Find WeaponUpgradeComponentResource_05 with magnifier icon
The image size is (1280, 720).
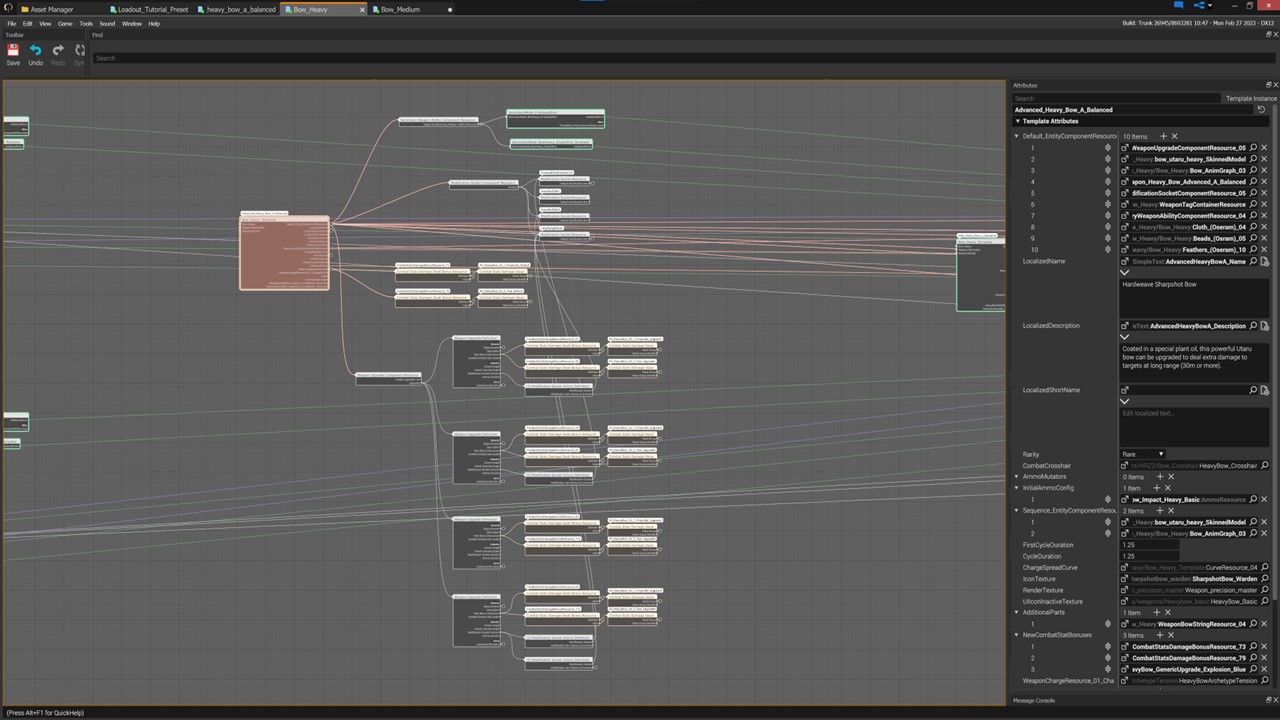1253,148
